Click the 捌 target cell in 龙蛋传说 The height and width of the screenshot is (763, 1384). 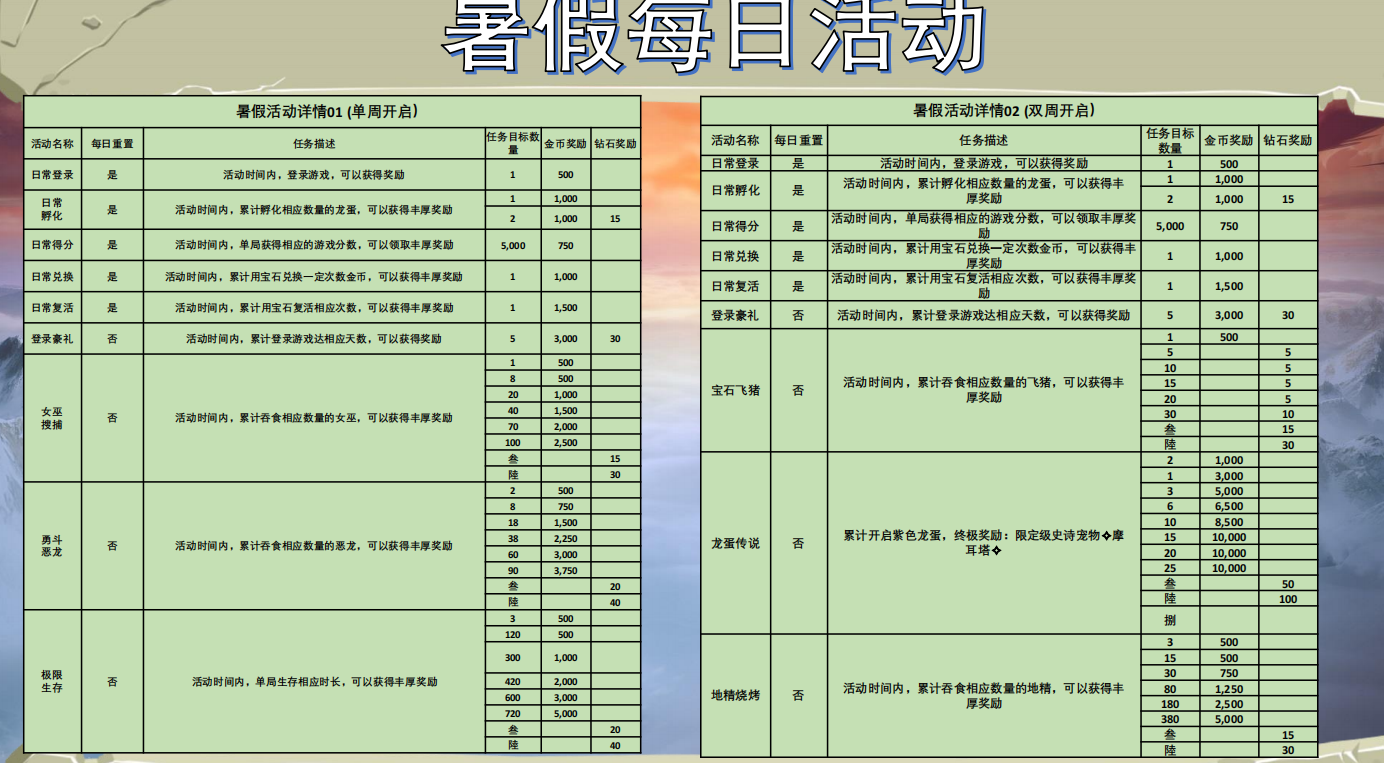[x=1169, y=620]
